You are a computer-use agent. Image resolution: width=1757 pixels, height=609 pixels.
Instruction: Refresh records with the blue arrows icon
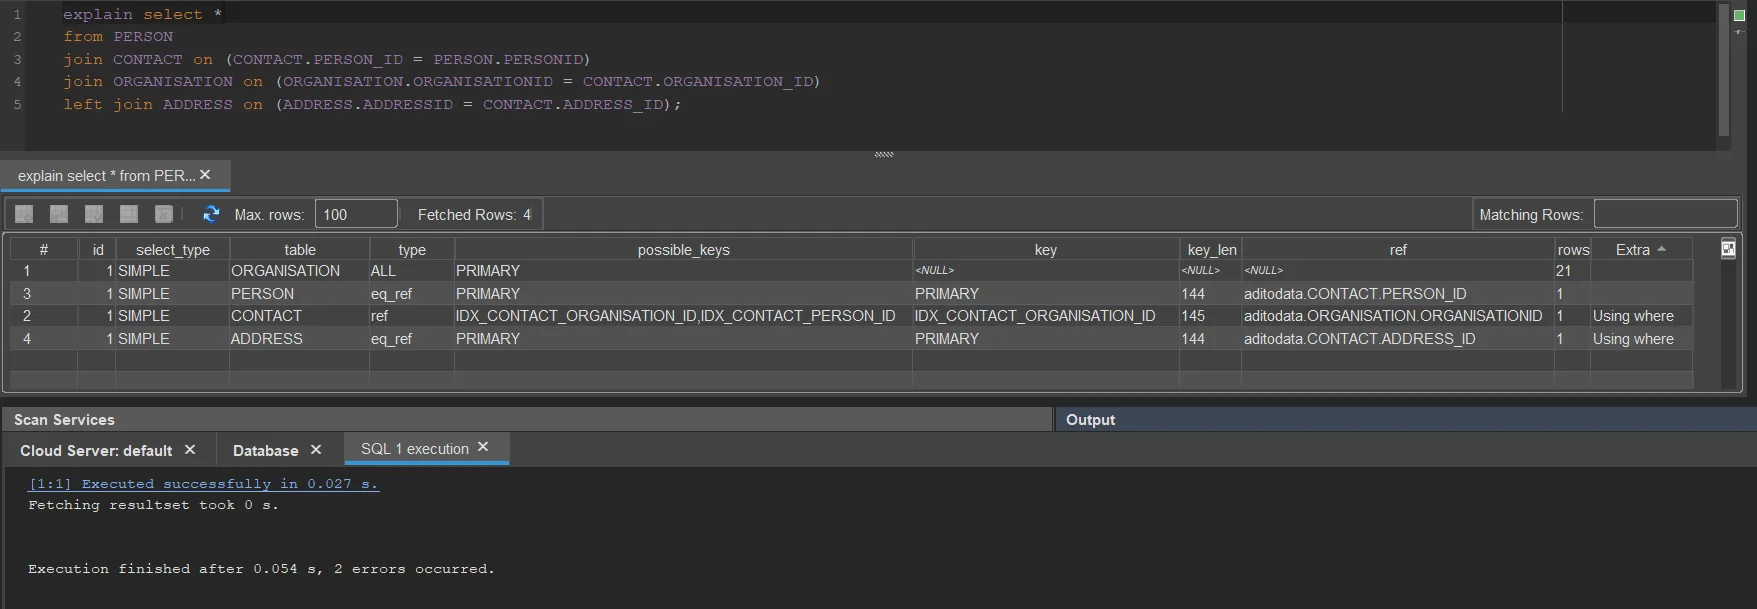coord(211,214)
